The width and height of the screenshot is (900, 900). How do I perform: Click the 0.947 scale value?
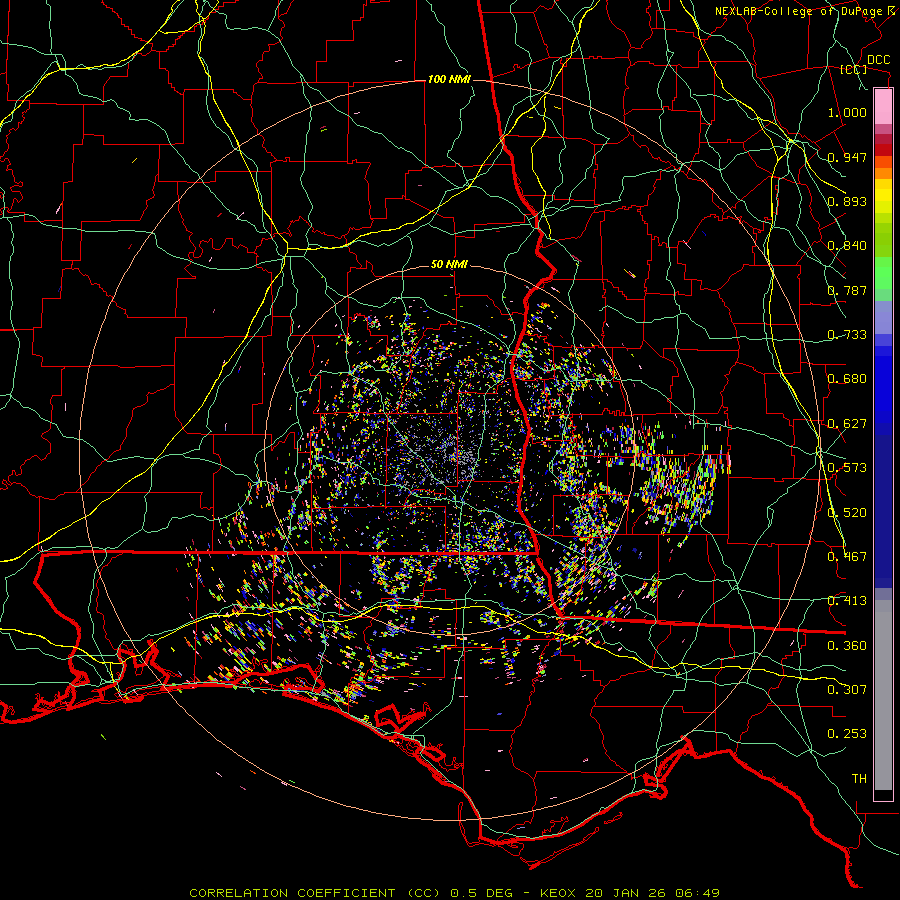(x=847, y=157)
